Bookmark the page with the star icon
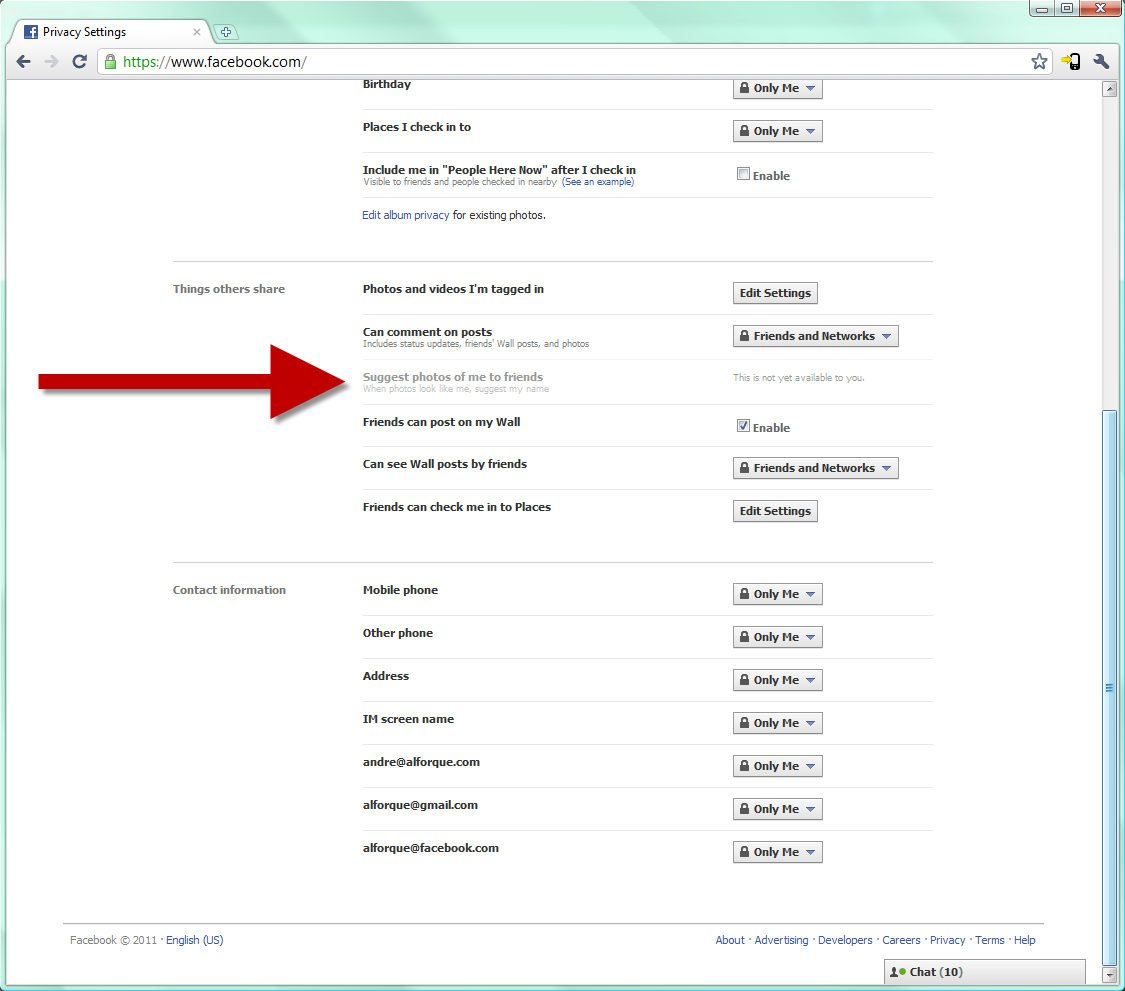 [1039, 62]
